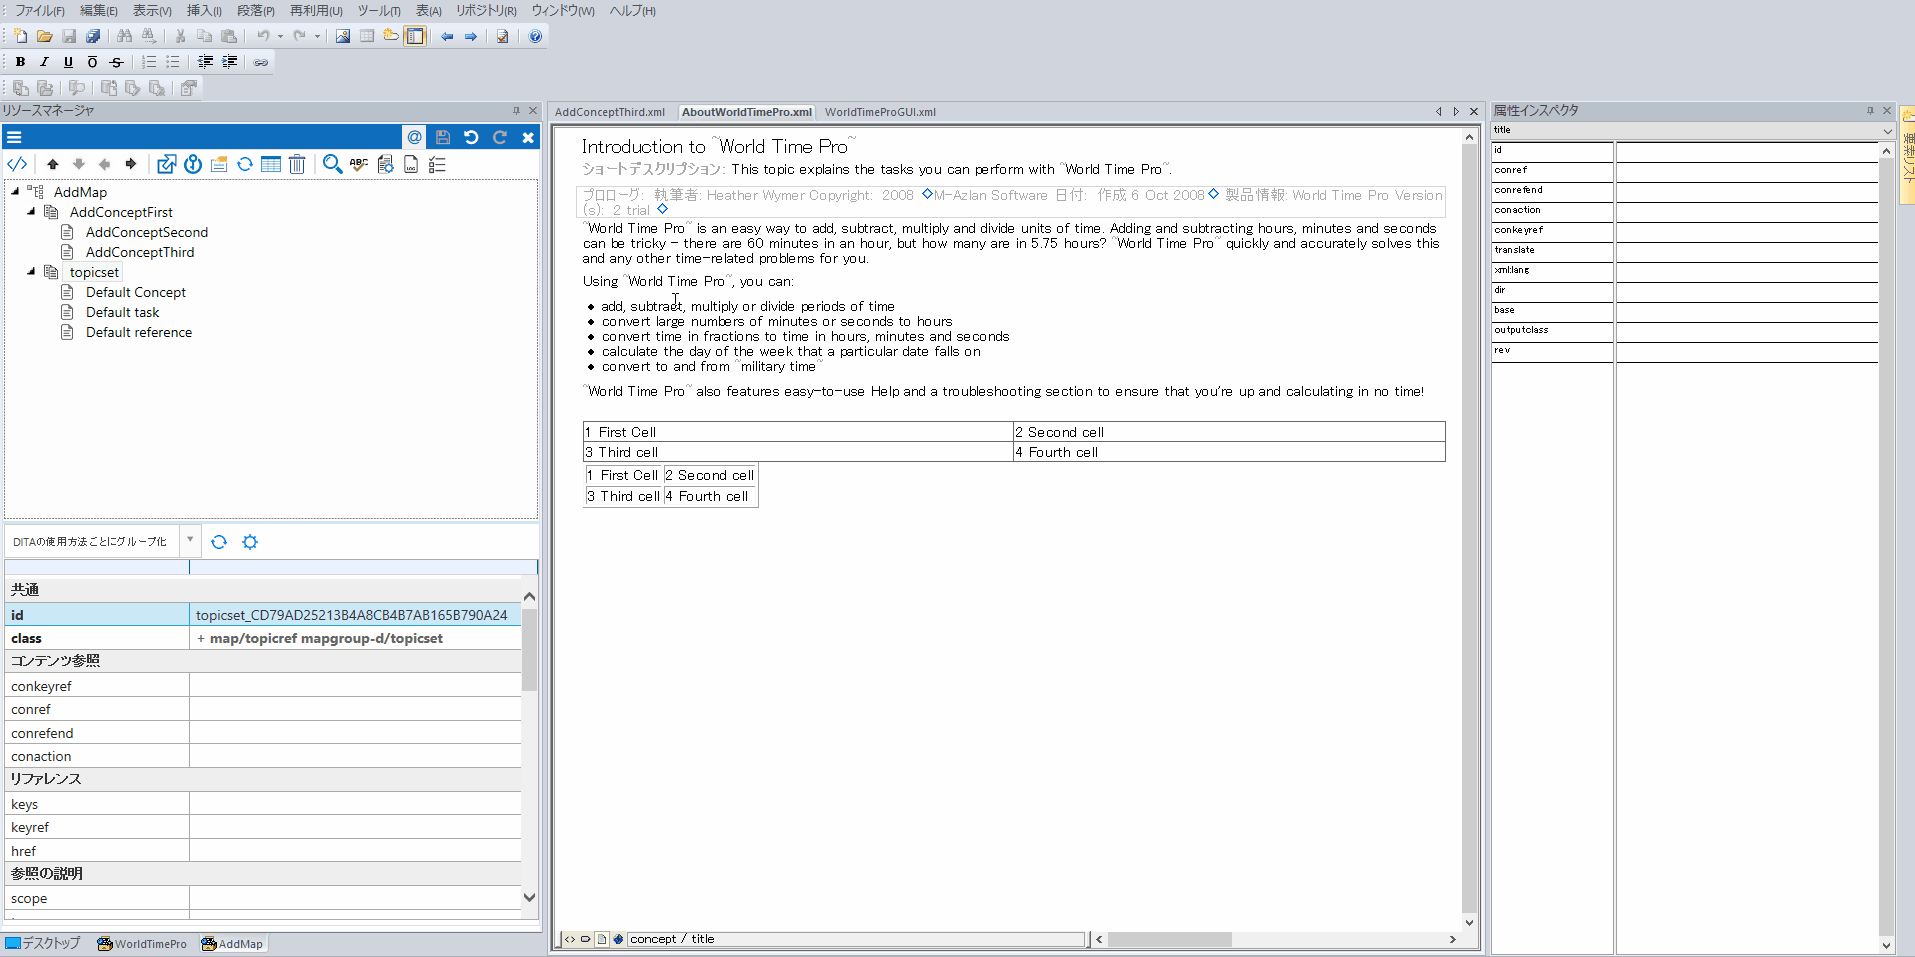Click the table icon in map toolbar
Image resolution: width=1915 pixels, height=957 pixels.
click(x=271, y=164)
